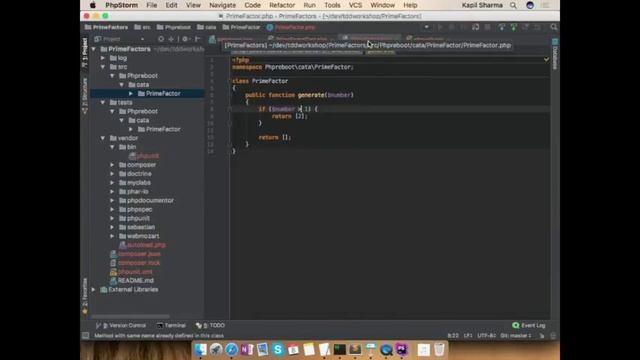This screenshot has width=640, height=360.
Task: Open the Terminal tool window button
Action: [x=171, y=325]
